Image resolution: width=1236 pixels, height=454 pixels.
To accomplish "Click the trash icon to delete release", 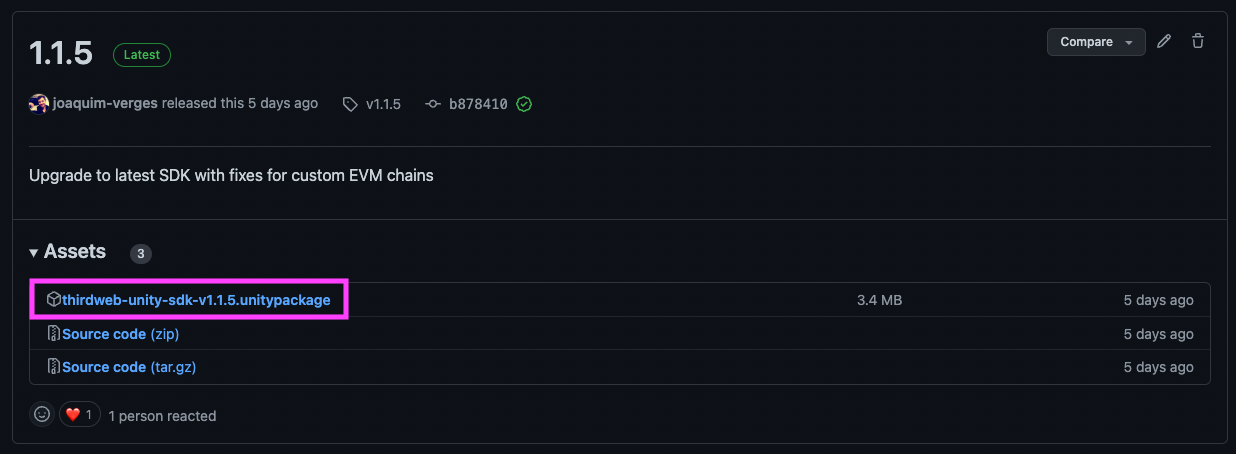I will (x=1198, y=42).
